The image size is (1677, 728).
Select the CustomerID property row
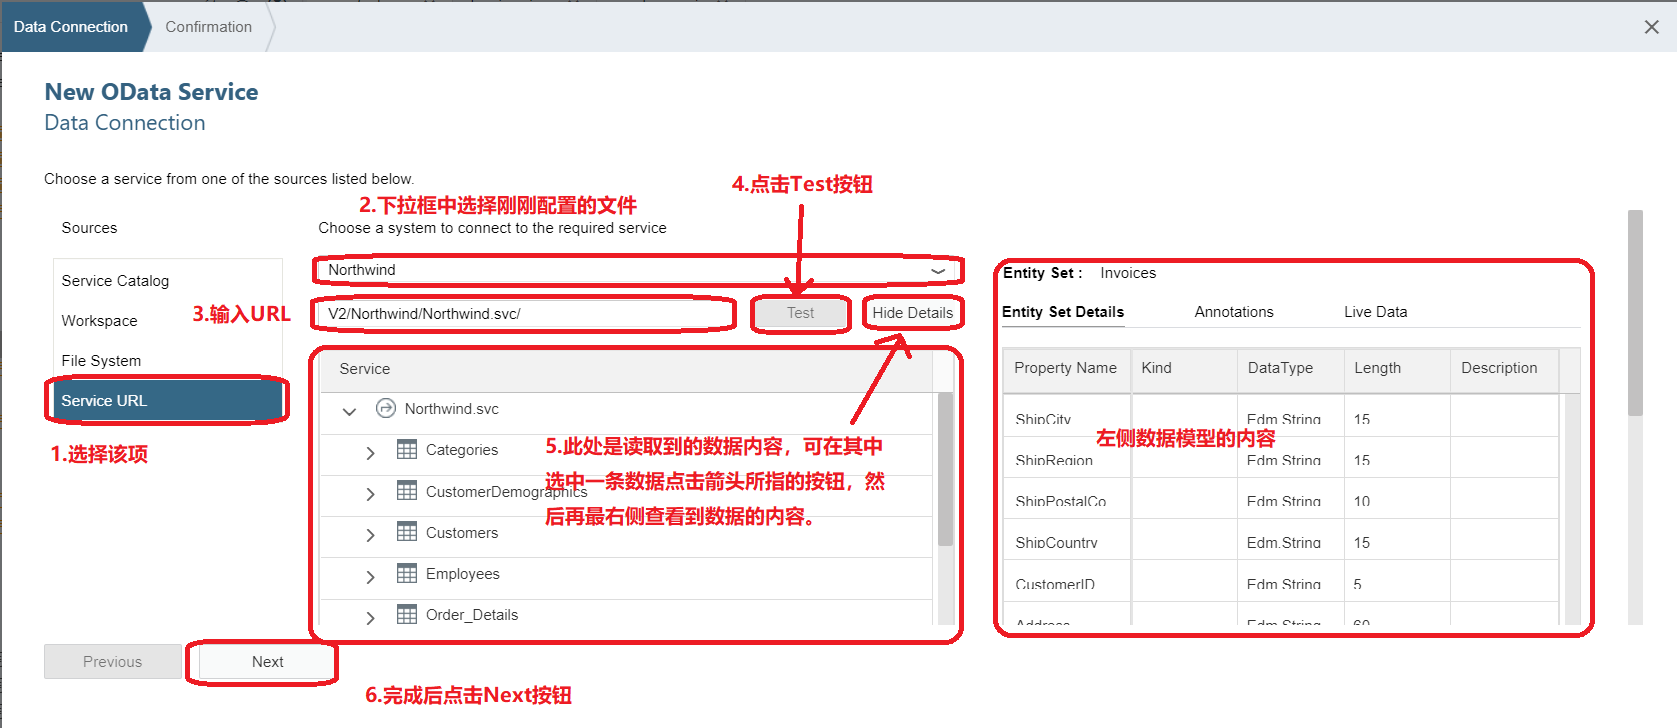1280,583
